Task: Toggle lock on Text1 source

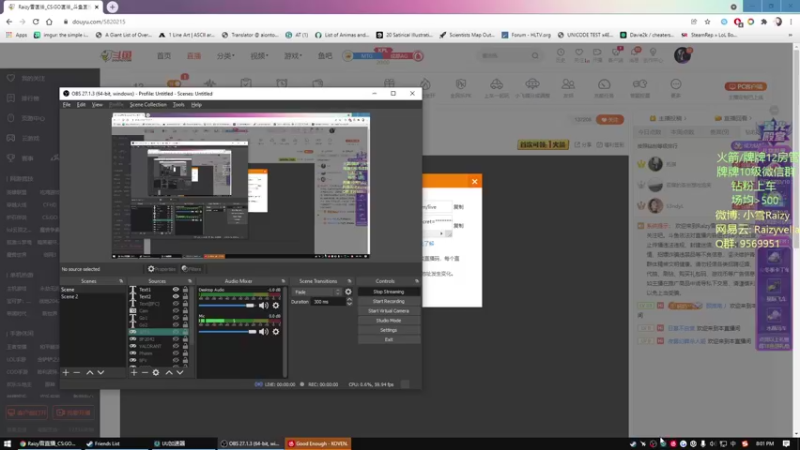Action: tap(185, 289)
